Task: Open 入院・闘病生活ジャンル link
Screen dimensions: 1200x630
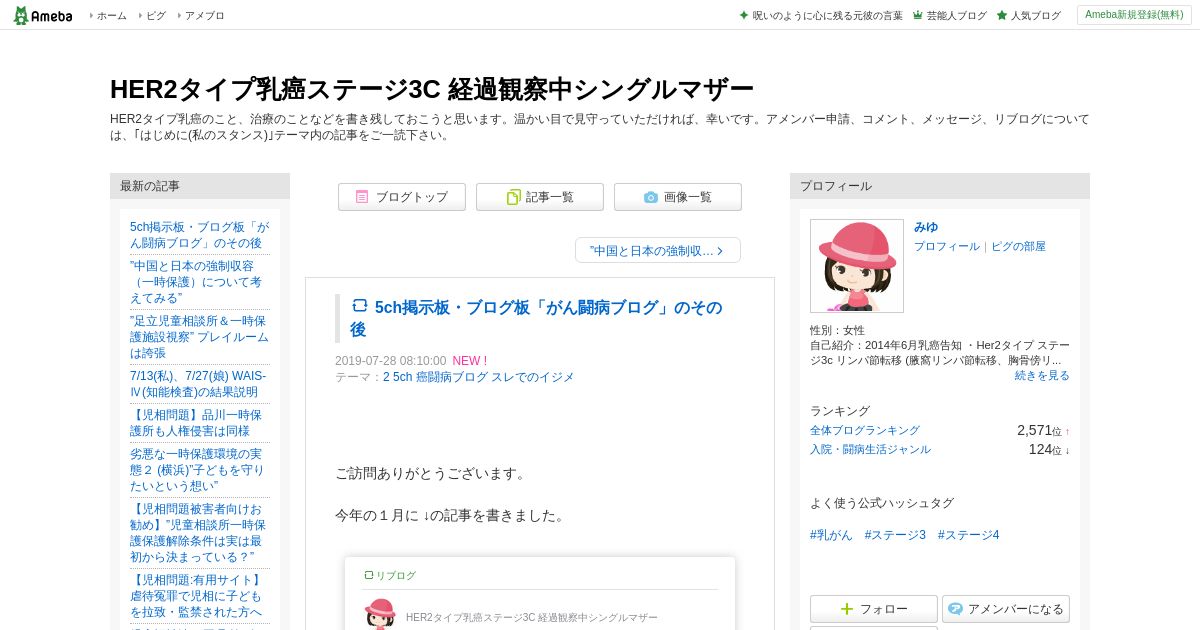Action: 870,449
